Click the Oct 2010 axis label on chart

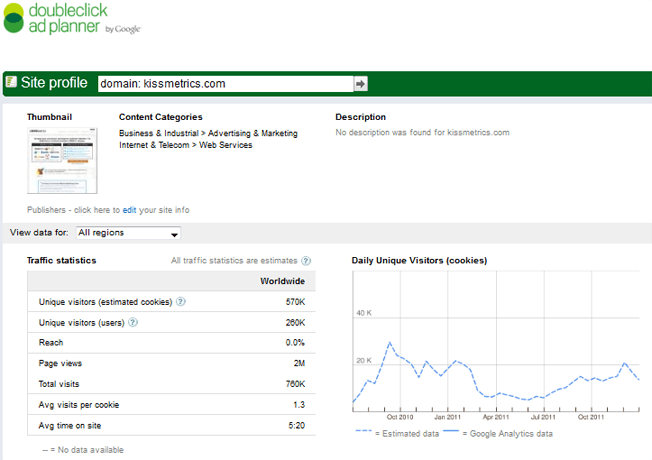click(x=400, y=417)
